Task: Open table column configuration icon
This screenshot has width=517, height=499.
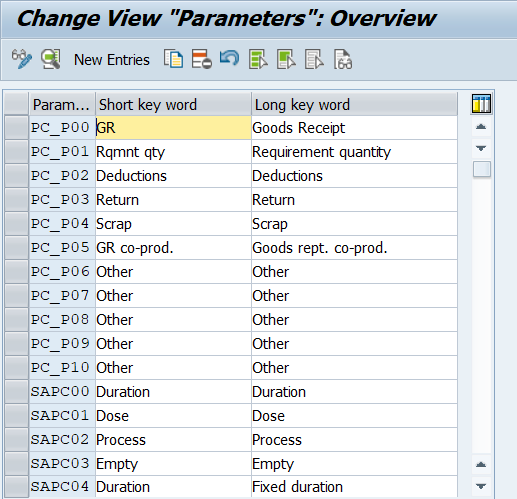Action: [x=481, y=104]
